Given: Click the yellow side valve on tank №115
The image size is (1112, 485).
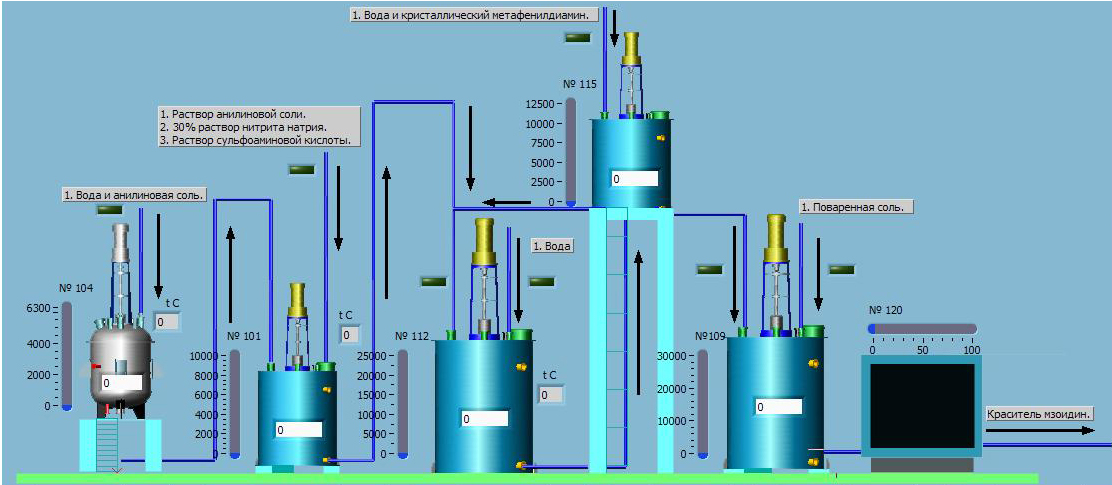Looking at the screenshot, I should point(661,138).
